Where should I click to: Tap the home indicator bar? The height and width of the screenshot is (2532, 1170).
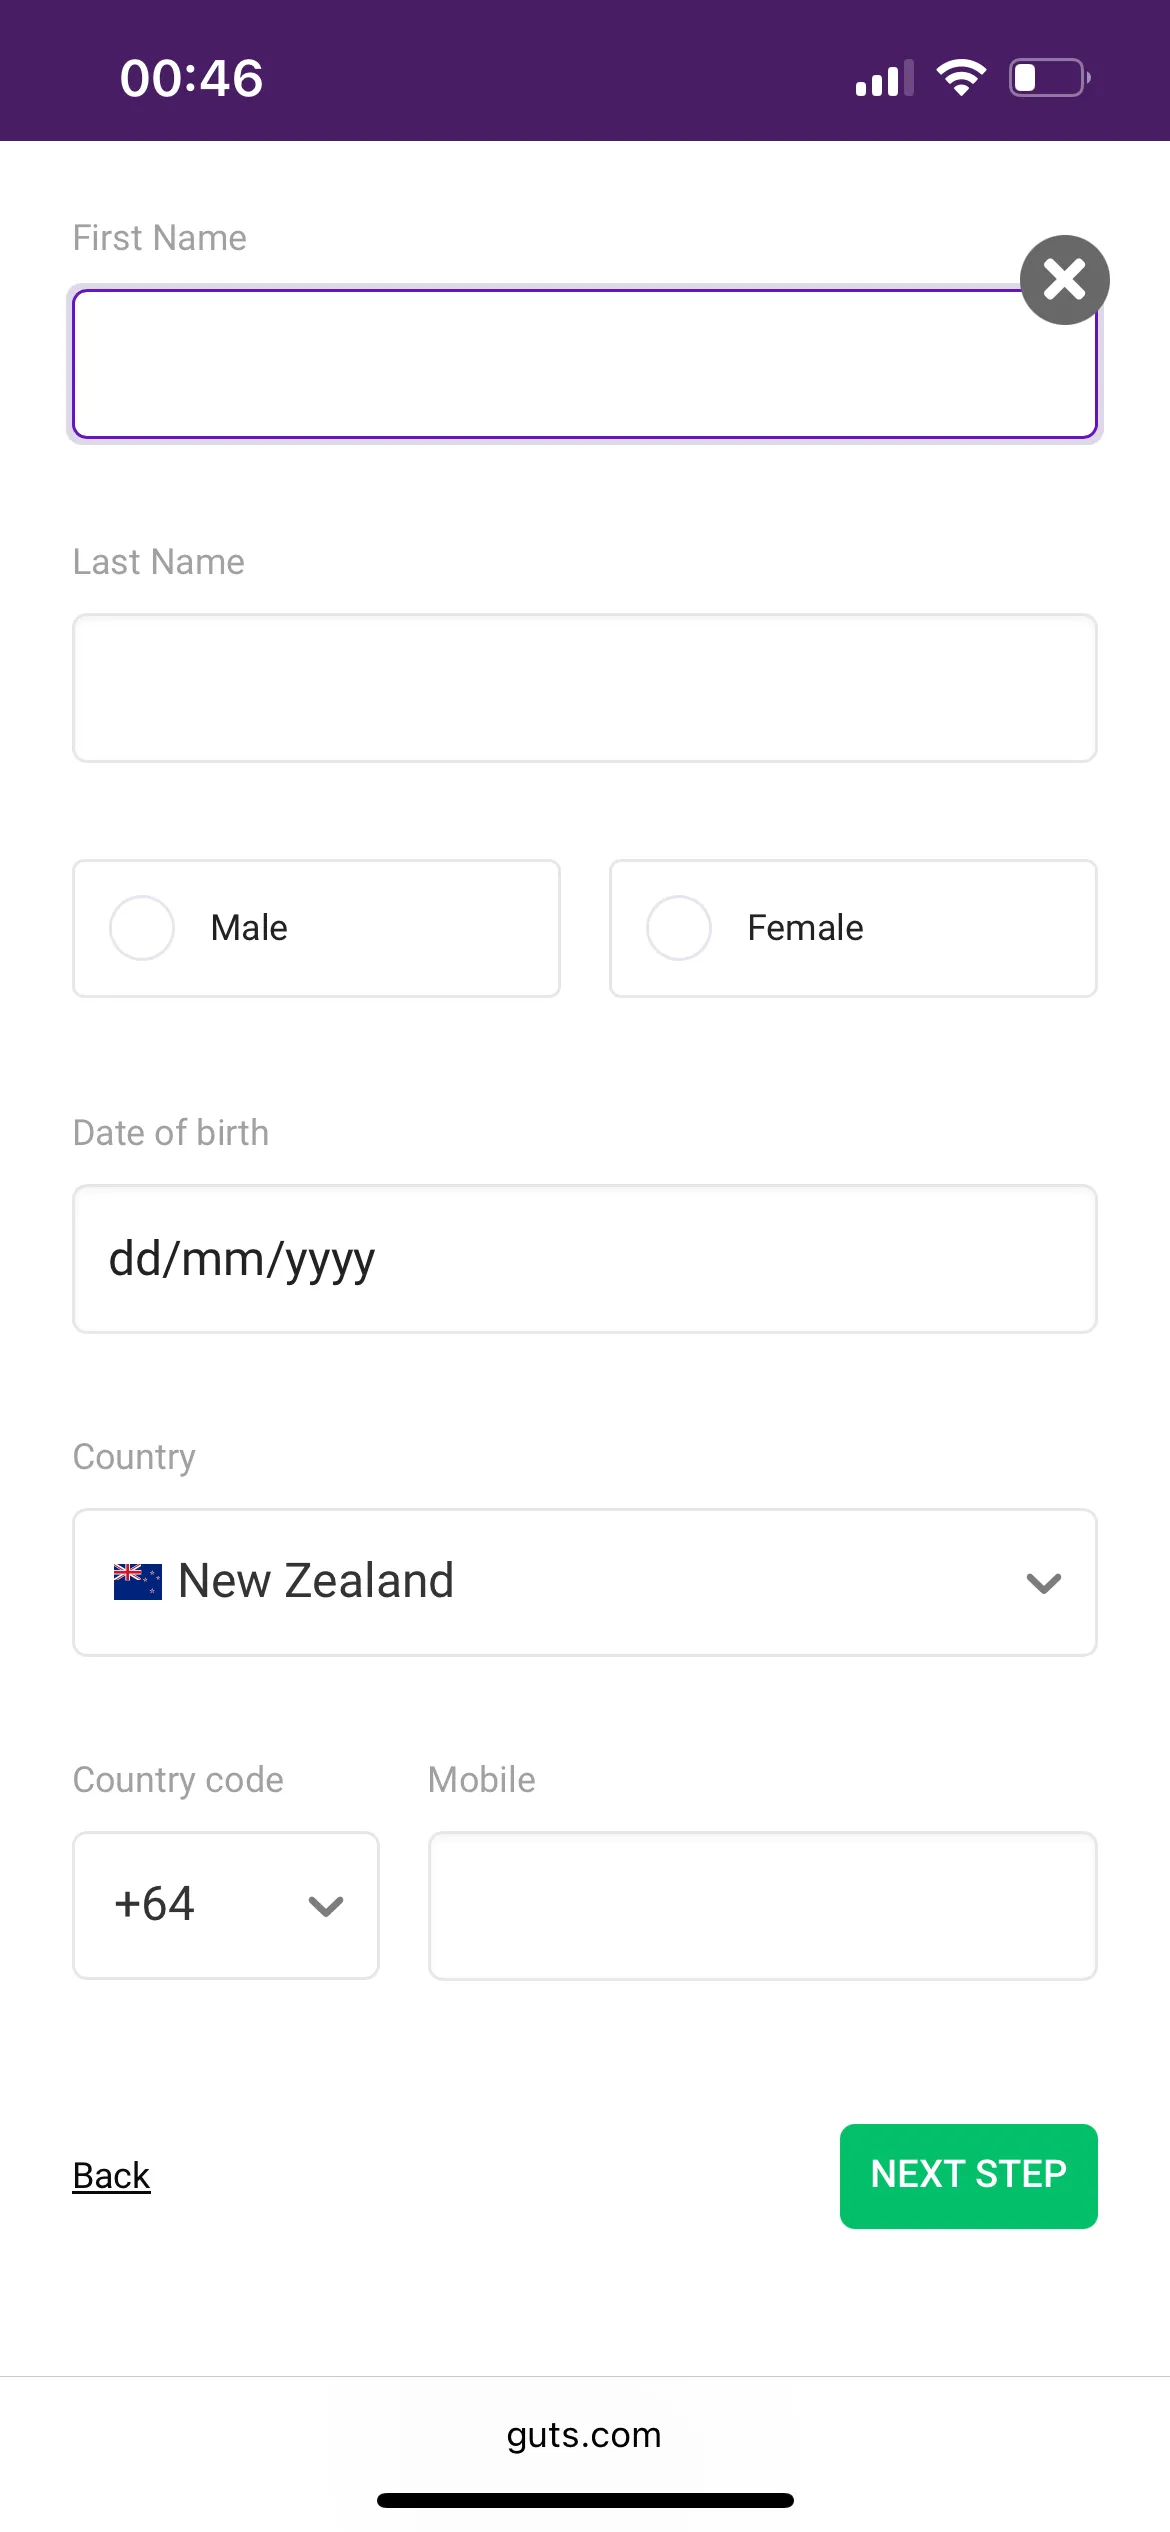tap(585, 2500)
